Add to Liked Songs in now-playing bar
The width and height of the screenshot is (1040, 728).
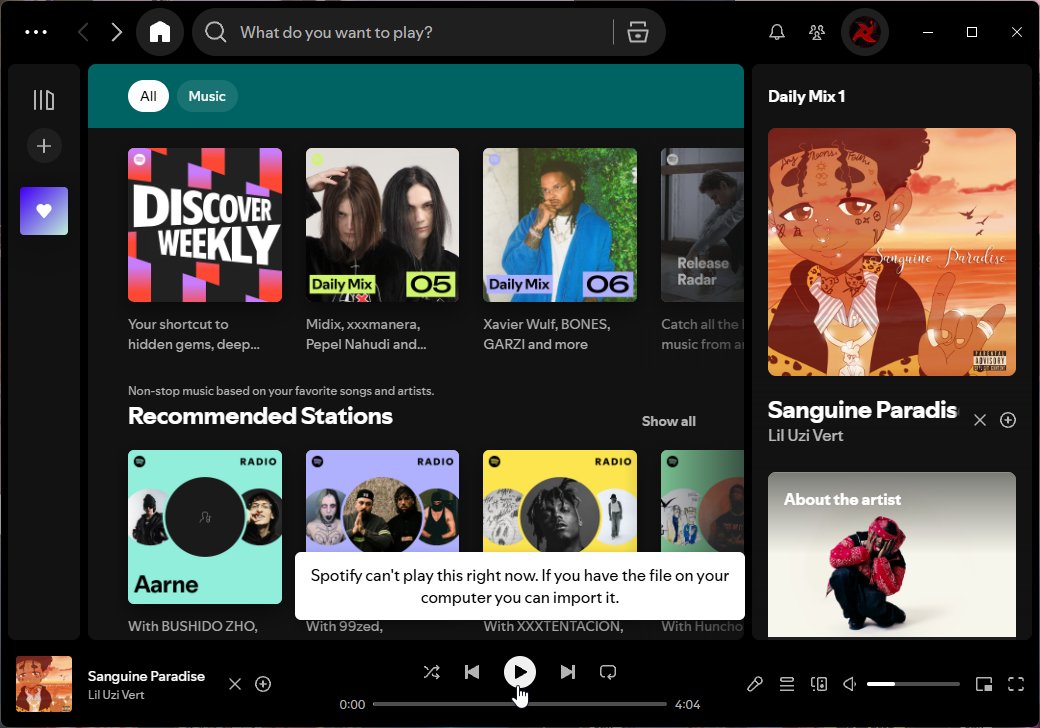[263, 684]
